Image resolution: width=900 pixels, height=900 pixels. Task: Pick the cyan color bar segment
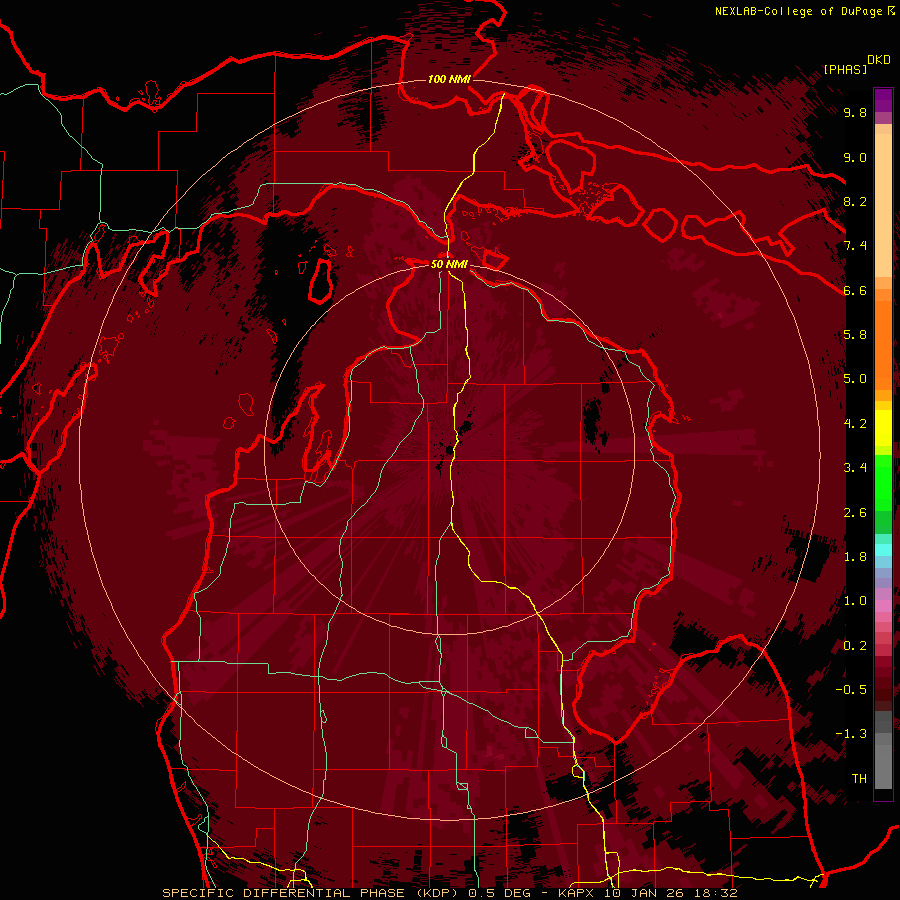pos(883,550)
